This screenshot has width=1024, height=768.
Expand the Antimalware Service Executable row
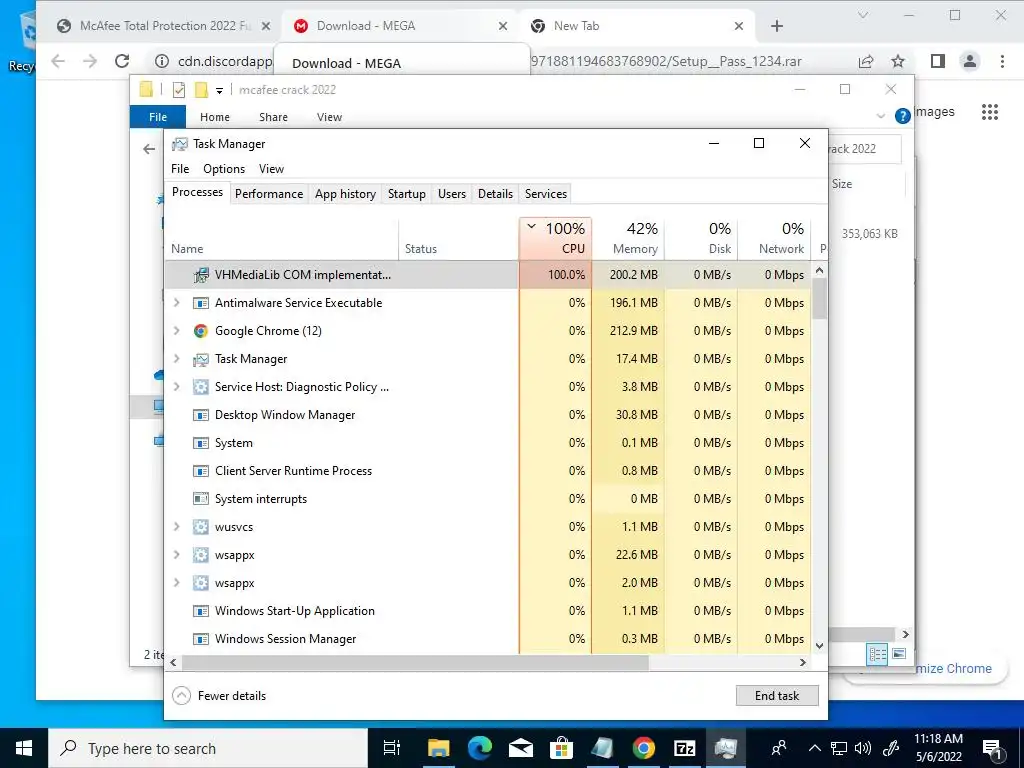tap(176, 303)
